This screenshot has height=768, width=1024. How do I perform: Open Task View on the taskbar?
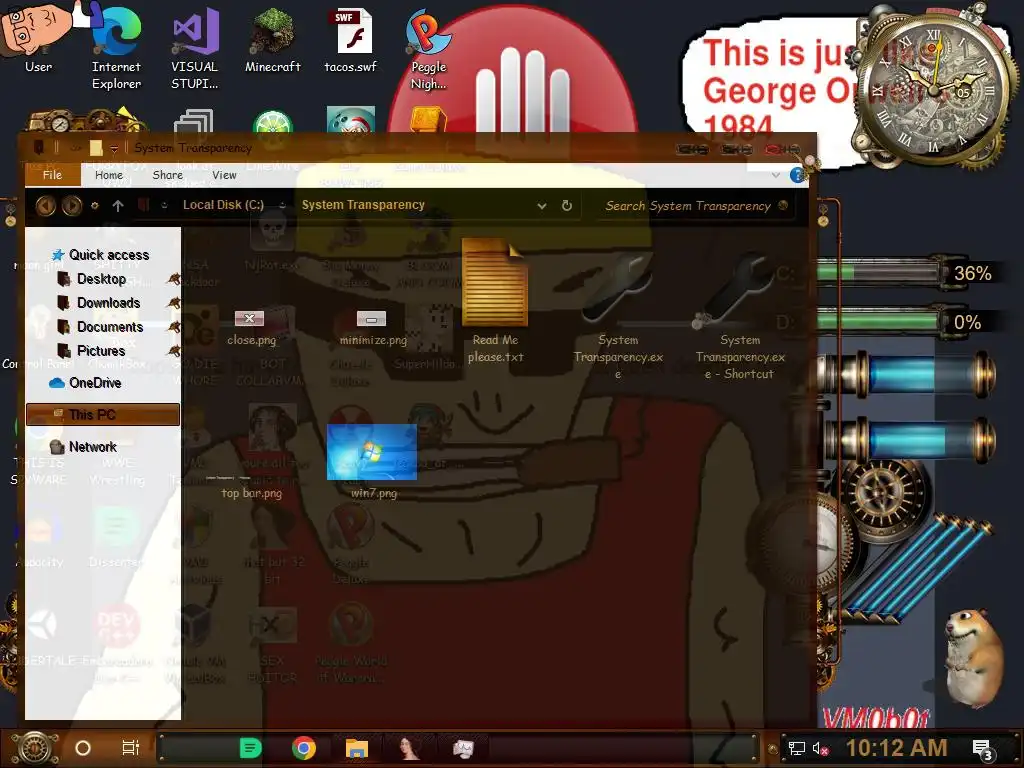click(131, 748)
